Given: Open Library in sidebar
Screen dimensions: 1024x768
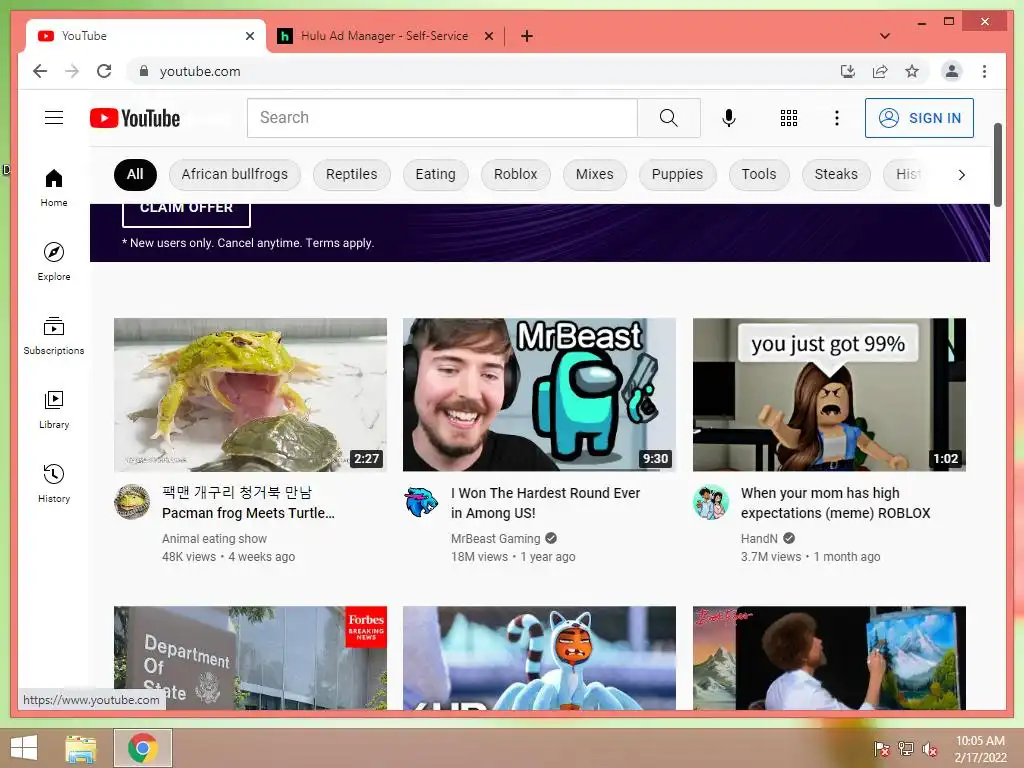Looking at the screenshot, I should pyautogui.click(x=54, y=409).
